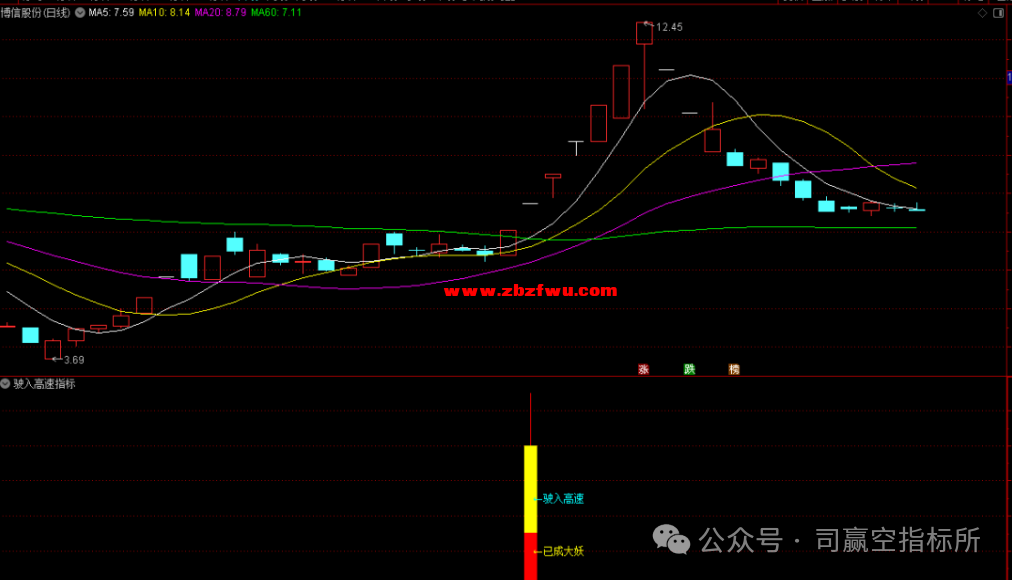1012x580 pixels.
Task: Select the candlestick at the 3.69 low
Action: click(53, 349)
